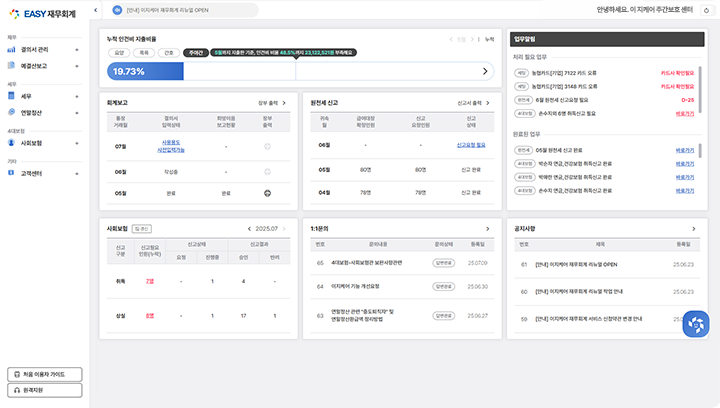Click 카드사 확인필요 for 7122 card

coord(677,73)
